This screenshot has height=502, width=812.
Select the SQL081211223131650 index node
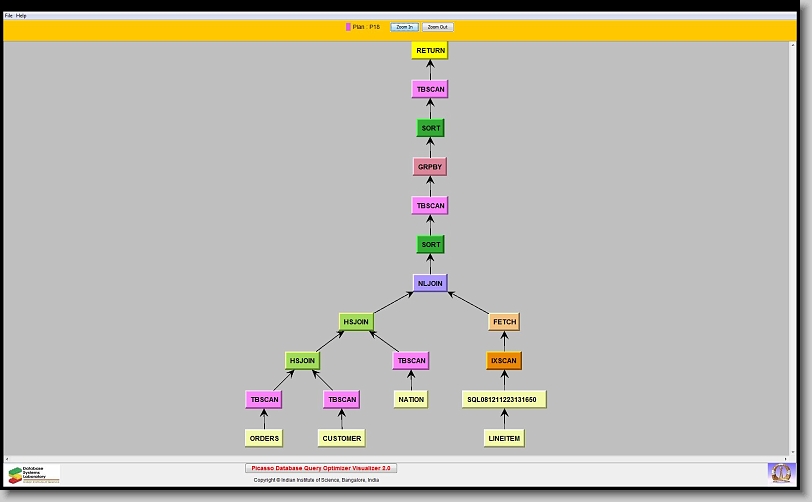tap(504, 399)
